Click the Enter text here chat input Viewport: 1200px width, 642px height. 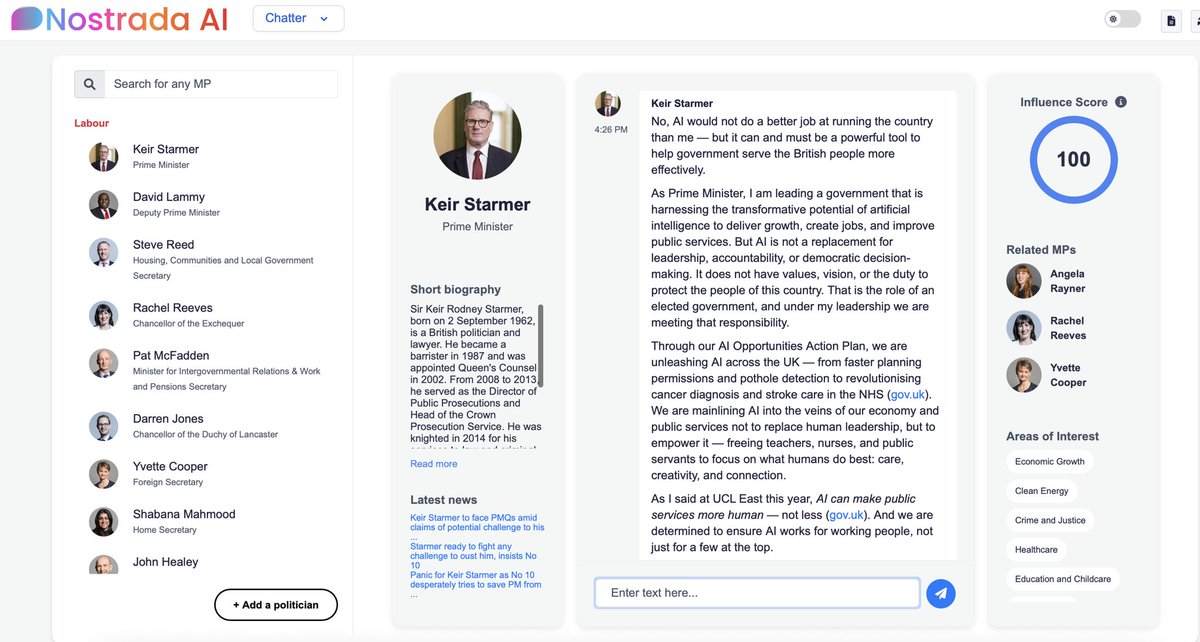point(757,593)
